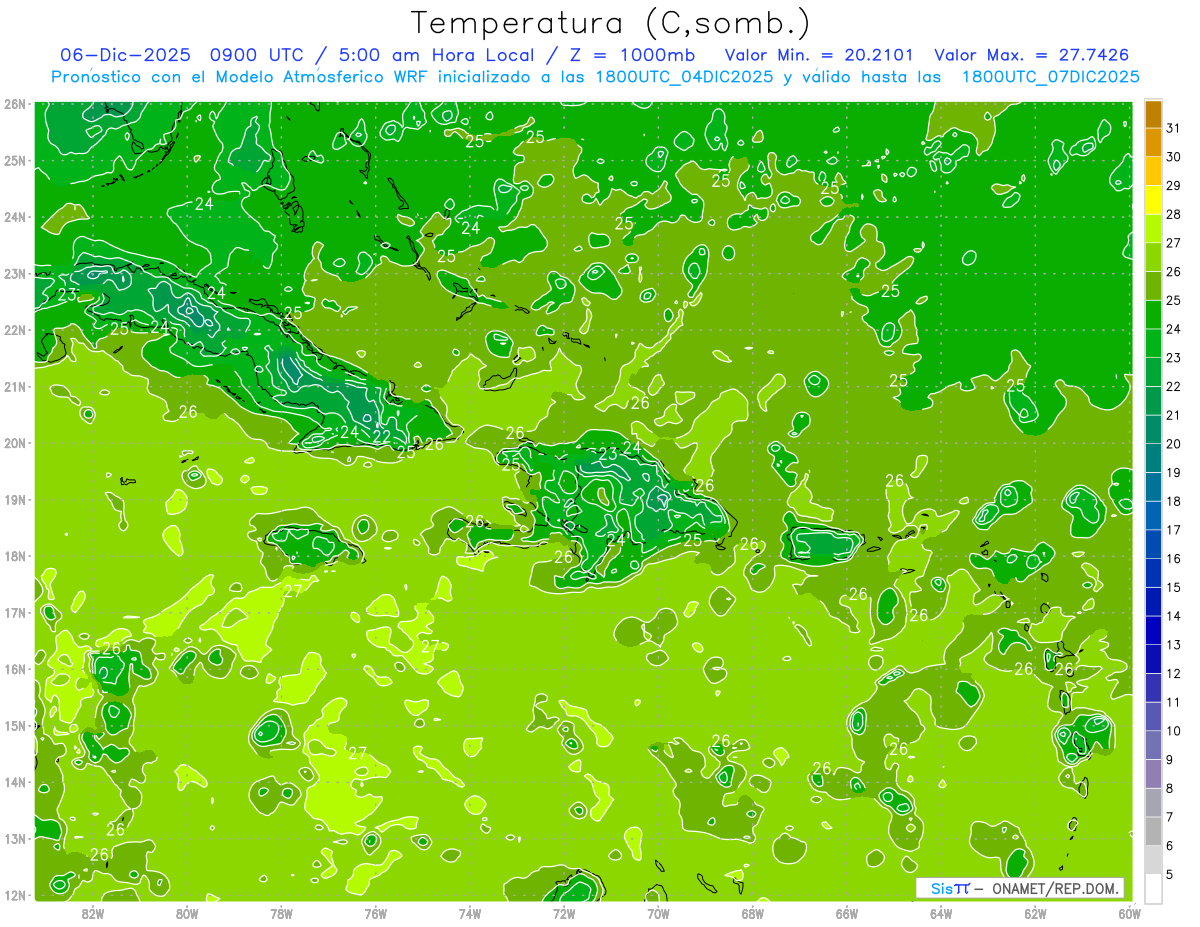This screenshot has height=927, width=1200.
Task: Click the 76W longitude axis label
Action: 375,913
